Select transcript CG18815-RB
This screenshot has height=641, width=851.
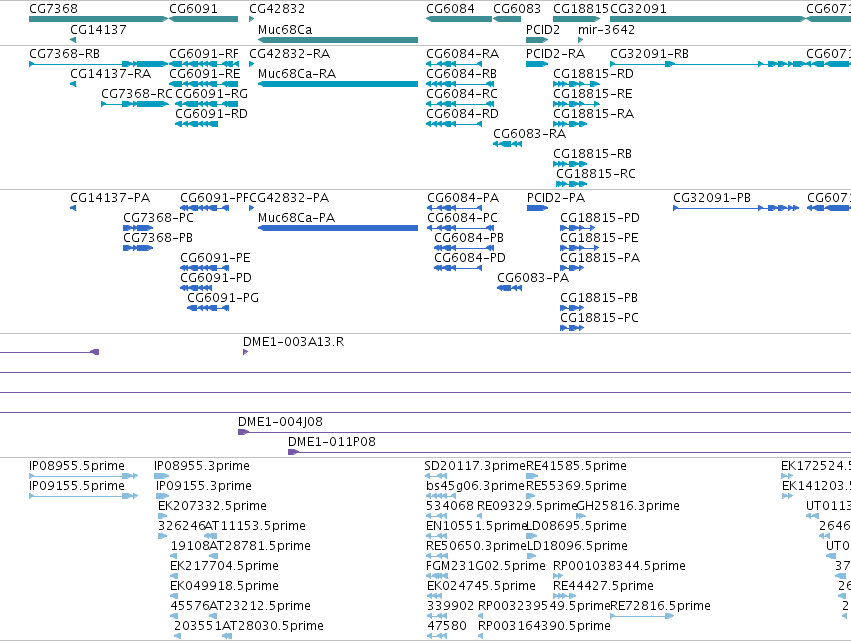(592, 154)
